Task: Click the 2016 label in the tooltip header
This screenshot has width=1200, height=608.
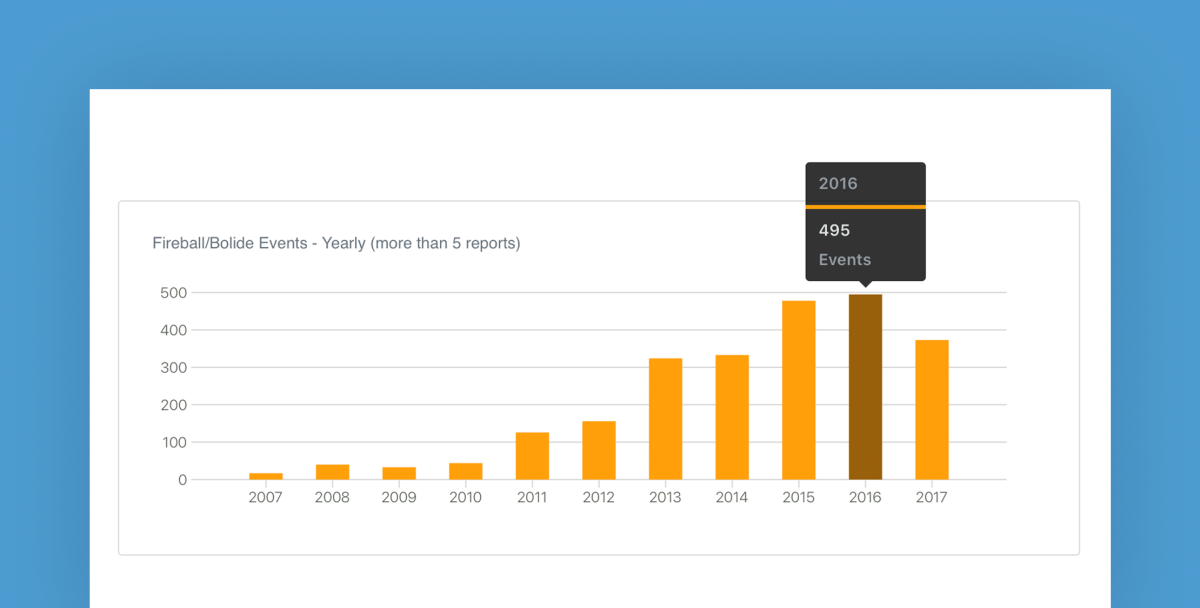Action: [838, 183]
